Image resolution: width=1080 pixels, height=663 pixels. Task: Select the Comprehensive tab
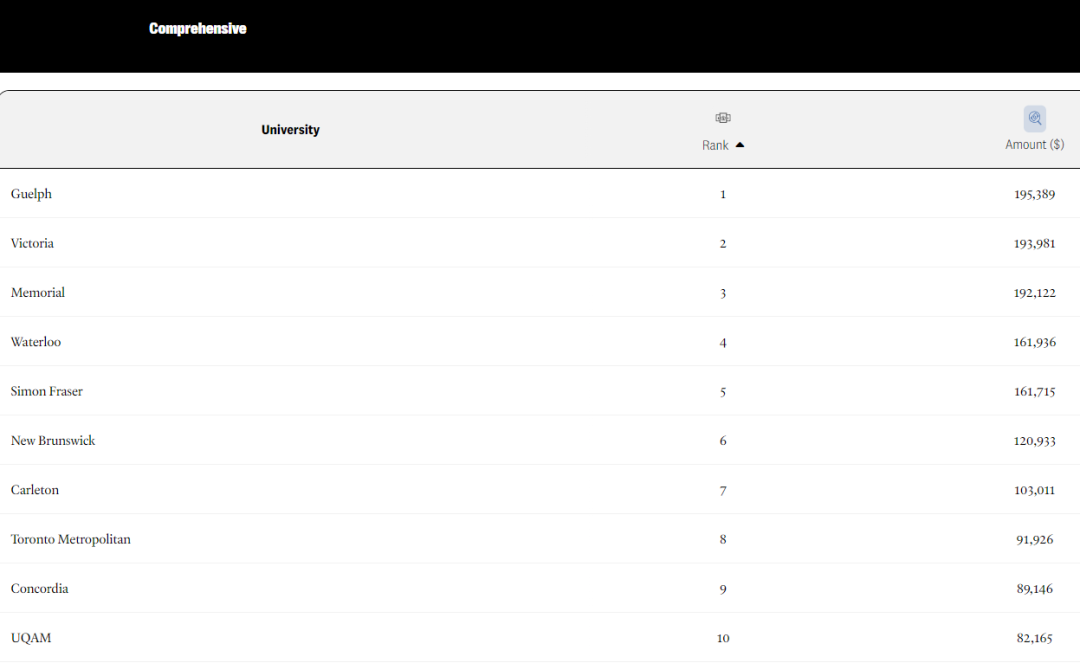coord(198,28)
